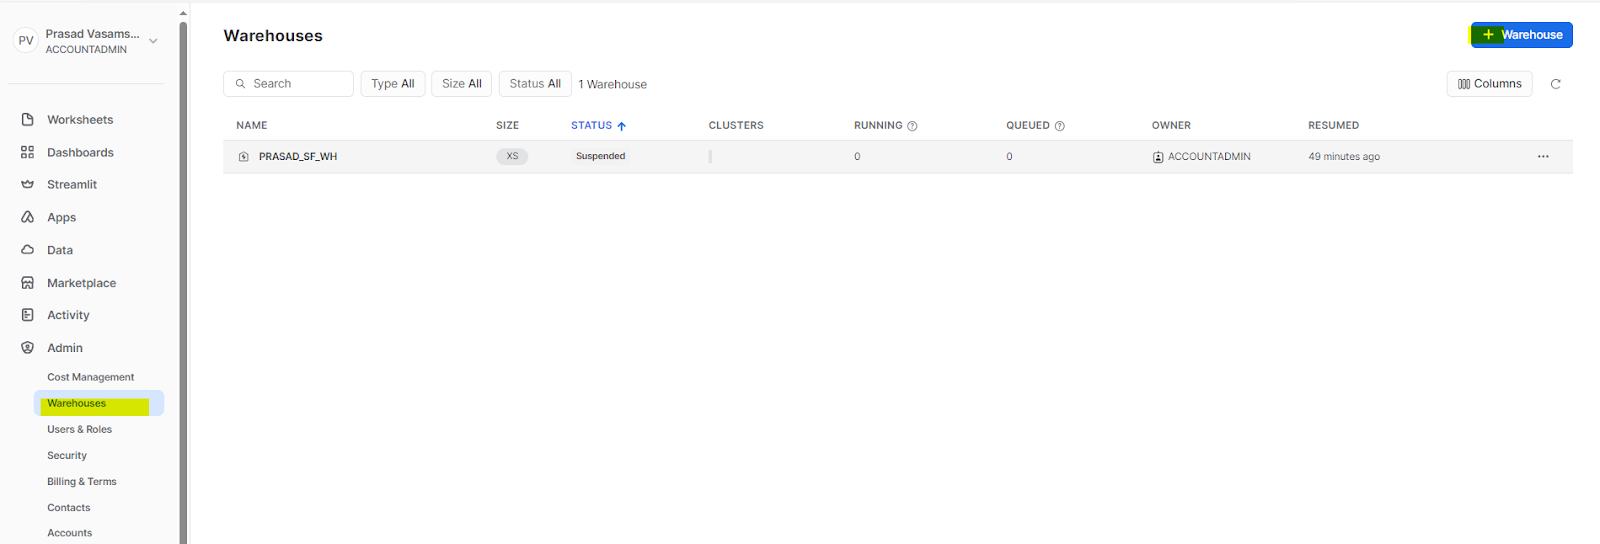Click the Dashboards grid icon
The image size is (1600, 544).
point(28,153)
